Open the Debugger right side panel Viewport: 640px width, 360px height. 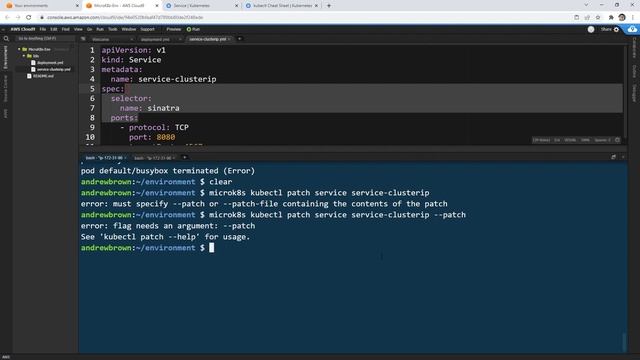coord(634,93)
